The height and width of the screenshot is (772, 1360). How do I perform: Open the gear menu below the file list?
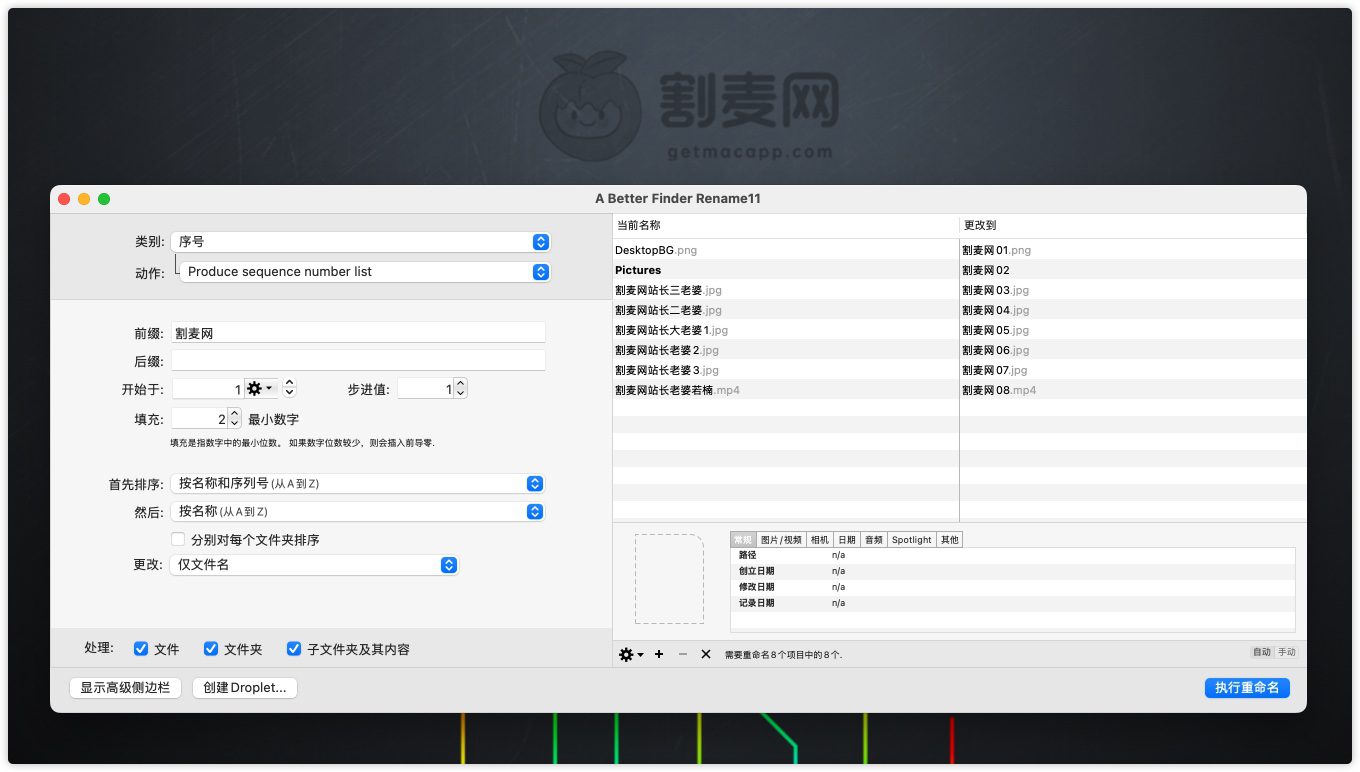pyautogui.click(x=630, y=654)
